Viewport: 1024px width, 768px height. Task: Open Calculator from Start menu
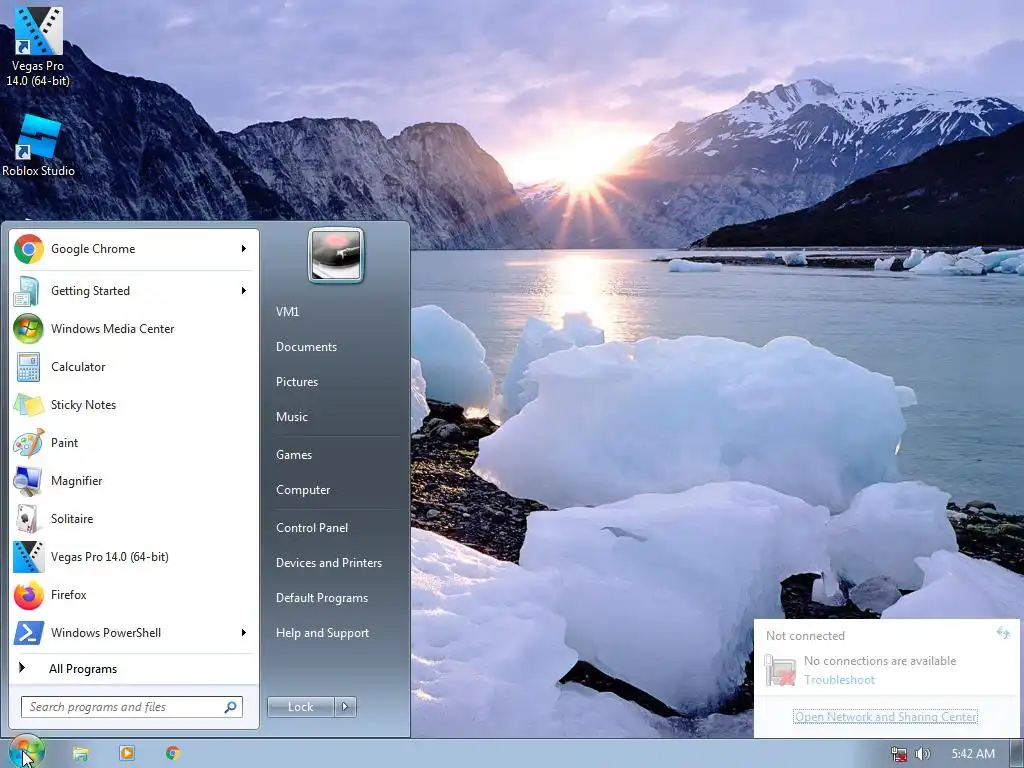133,366
